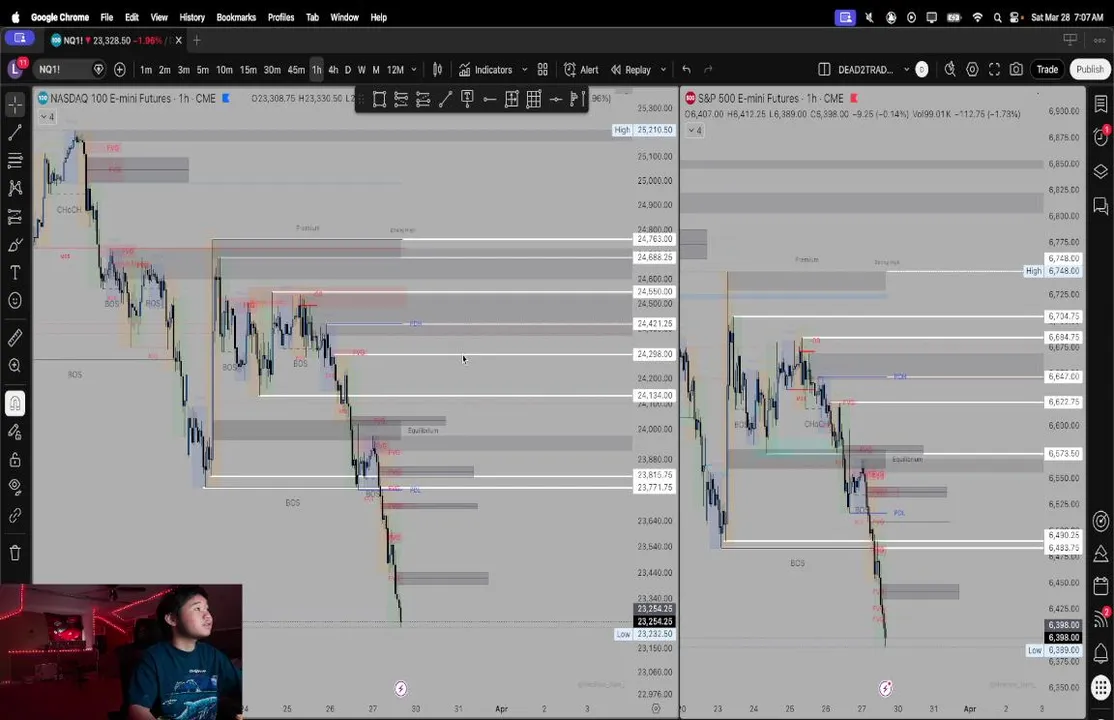Open the forecasting and position tools

15,217
